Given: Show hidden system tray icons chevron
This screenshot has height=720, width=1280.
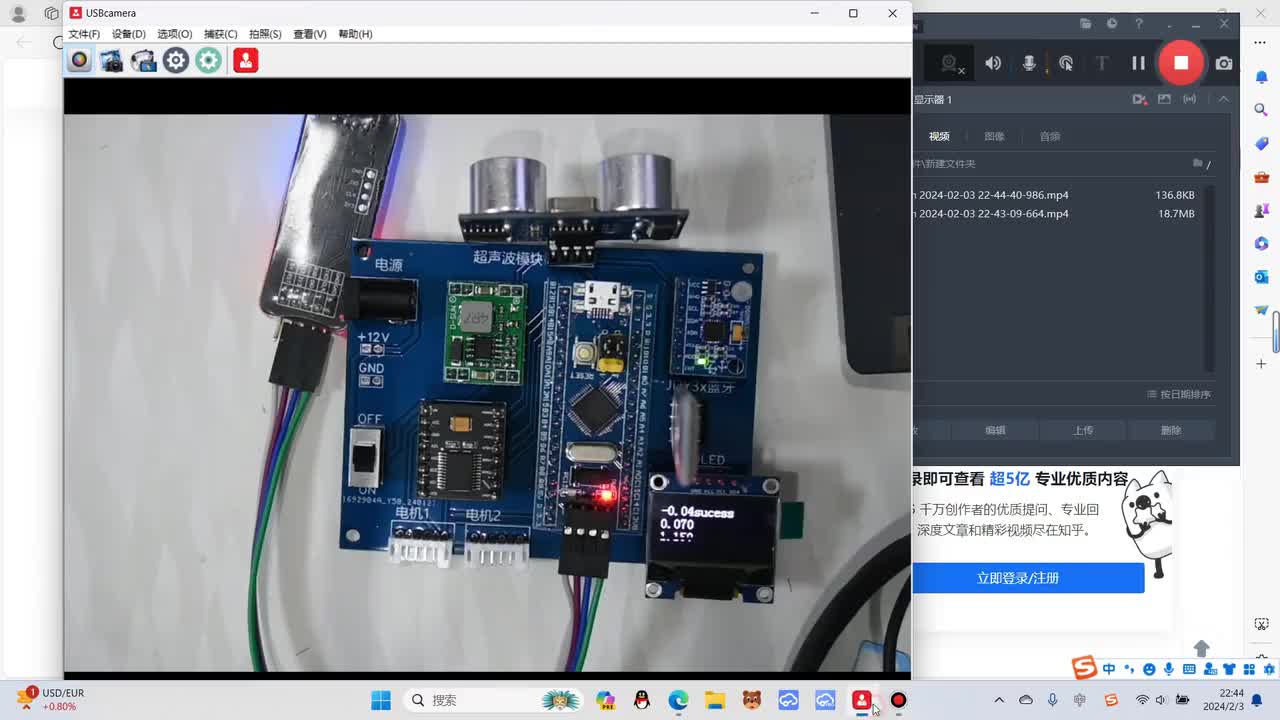Looking at the screenshot, I should coord(999,700).
